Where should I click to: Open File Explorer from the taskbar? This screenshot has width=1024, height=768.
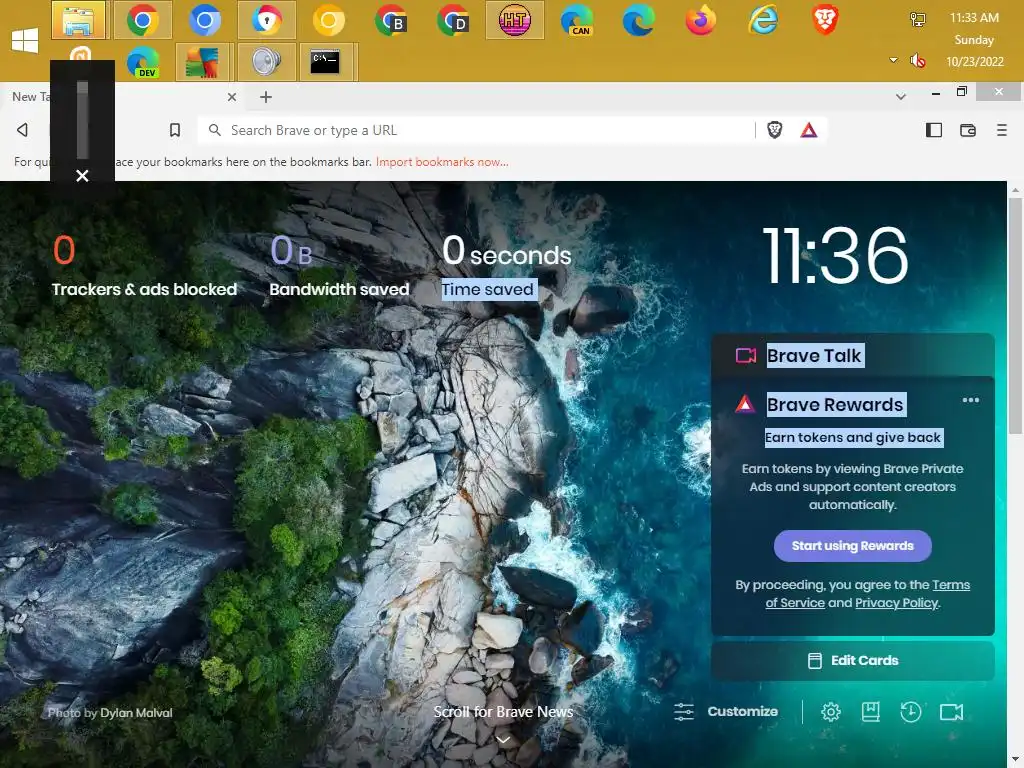tap(78, 20)
